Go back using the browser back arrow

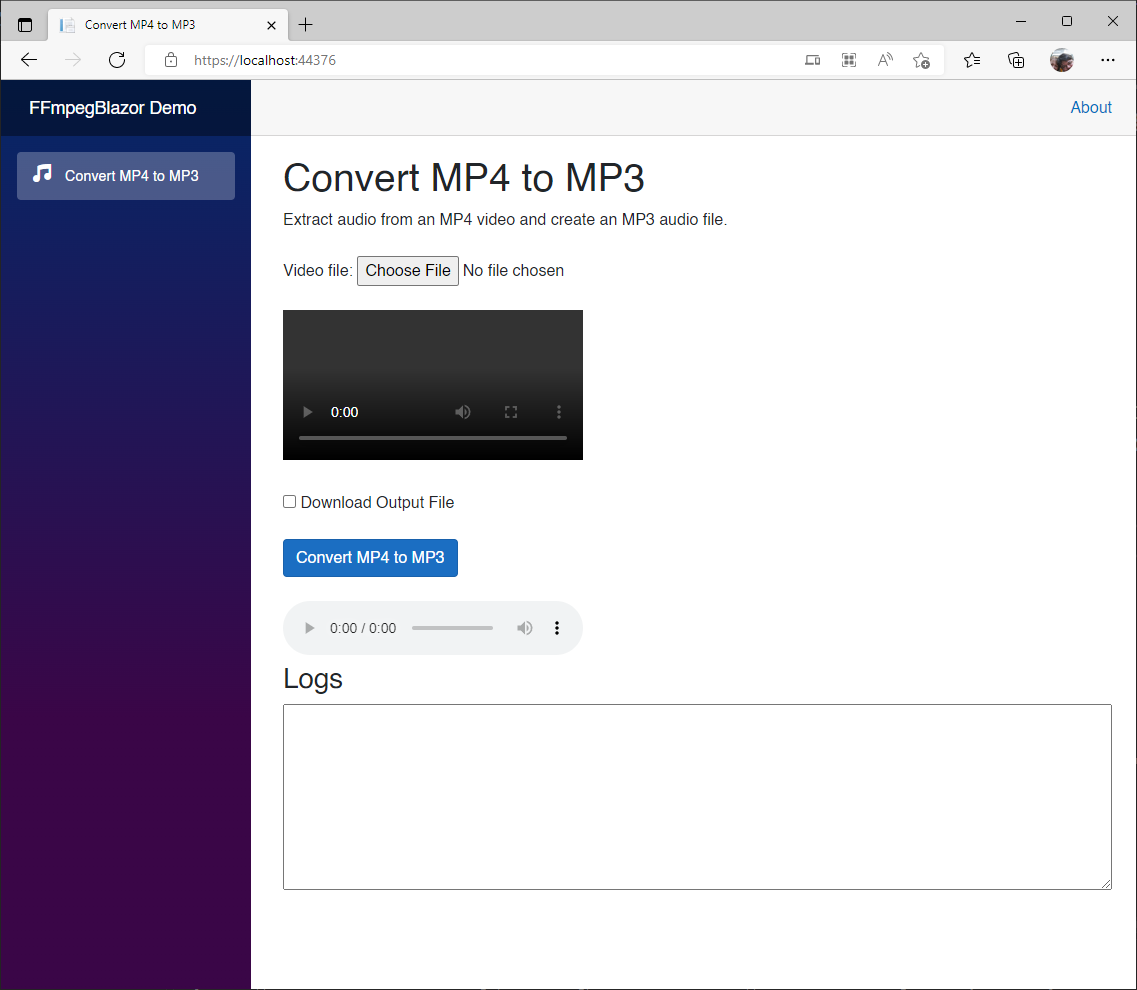click(x=29, y=60)
